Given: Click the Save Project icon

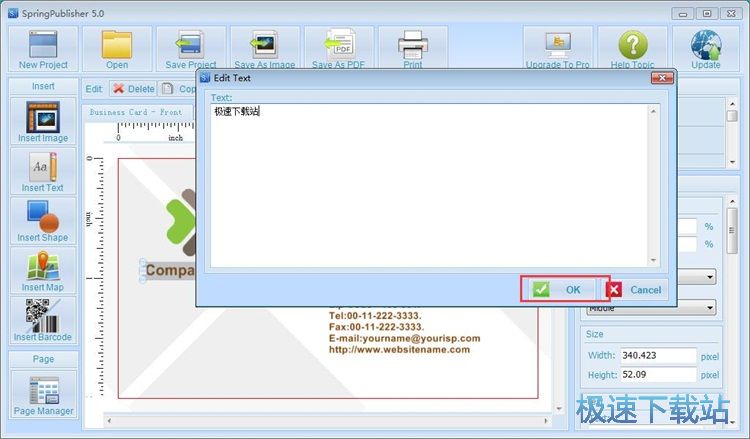Looking at the screenshot, I should point(190,49).
